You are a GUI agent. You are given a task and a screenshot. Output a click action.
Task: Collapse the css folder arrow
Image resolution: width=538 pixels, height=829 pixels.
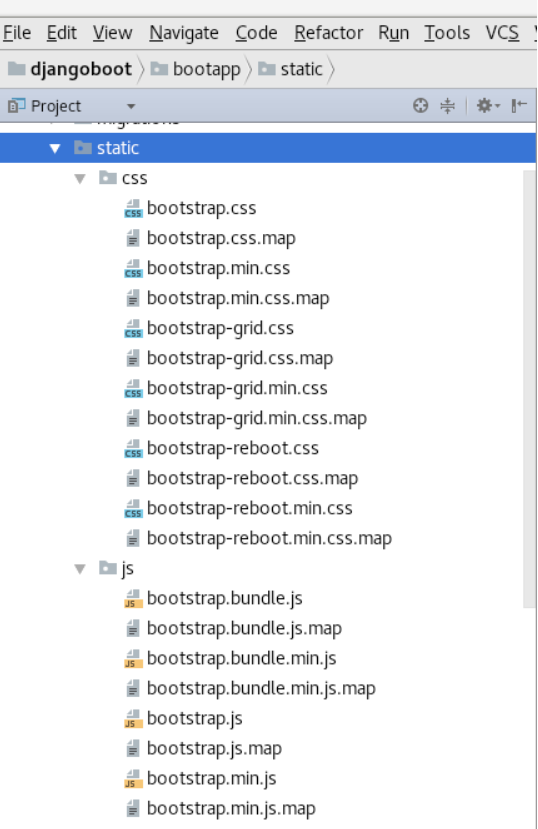tap(80, 179)
